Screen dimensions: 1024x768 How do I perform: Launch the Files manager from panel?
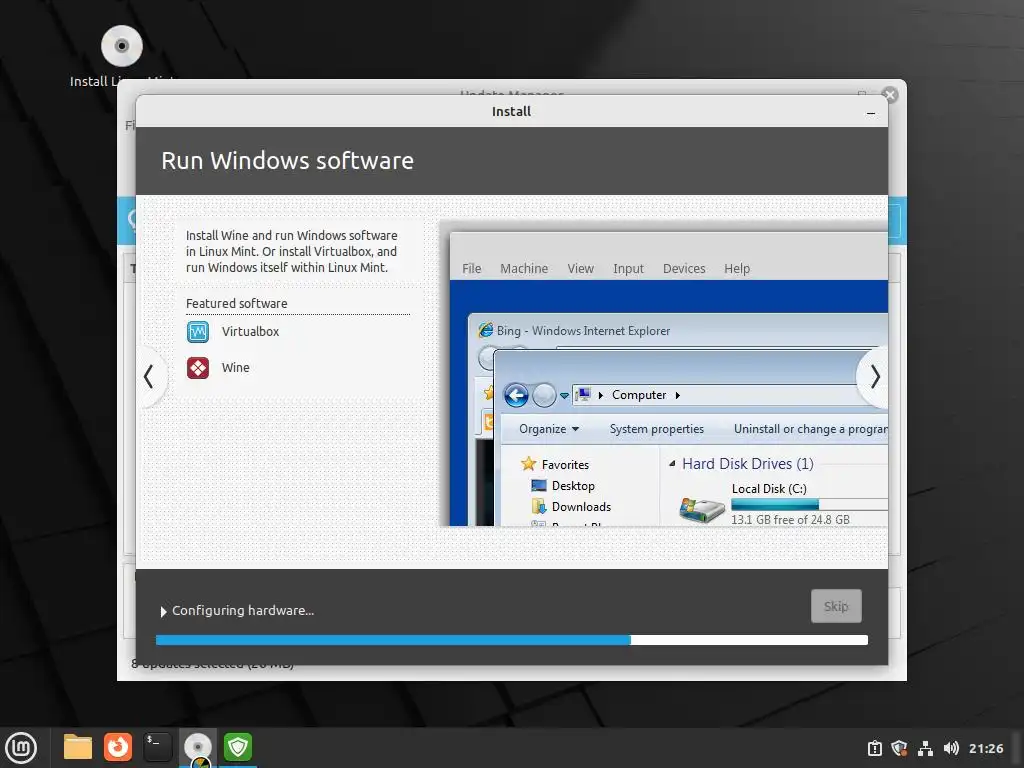[78, 746]
